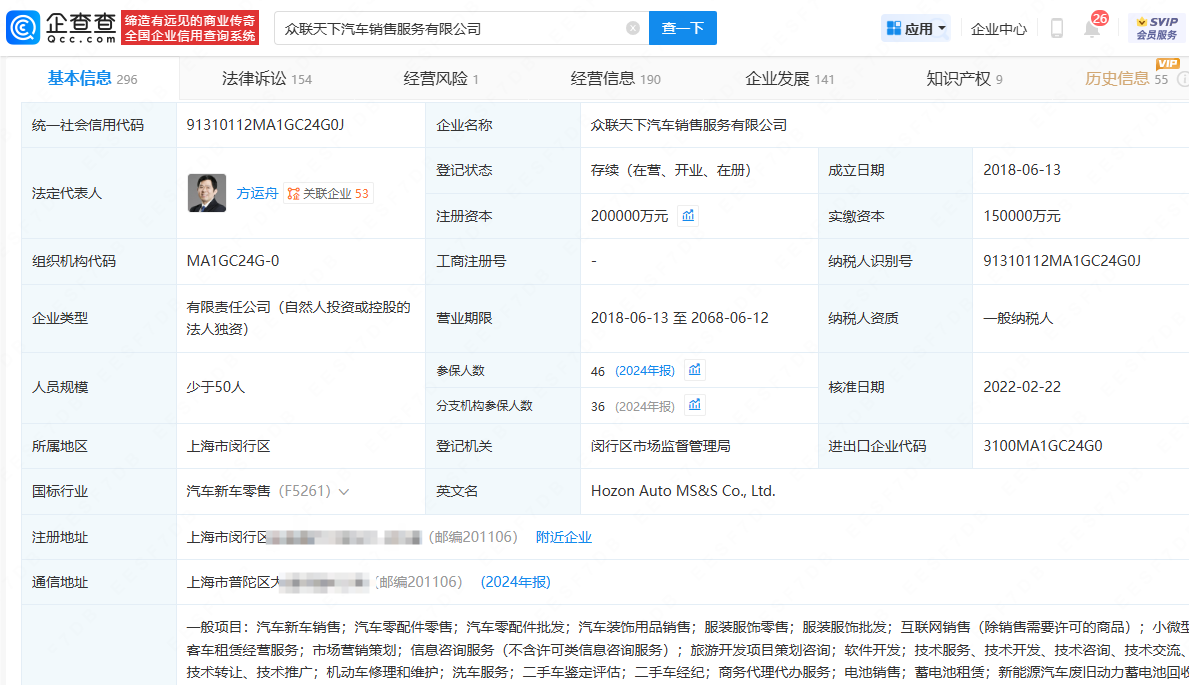Open notifications bell with 26 badge
The height and width of the screenshot is (685, 1189).
pos(1092,29)
